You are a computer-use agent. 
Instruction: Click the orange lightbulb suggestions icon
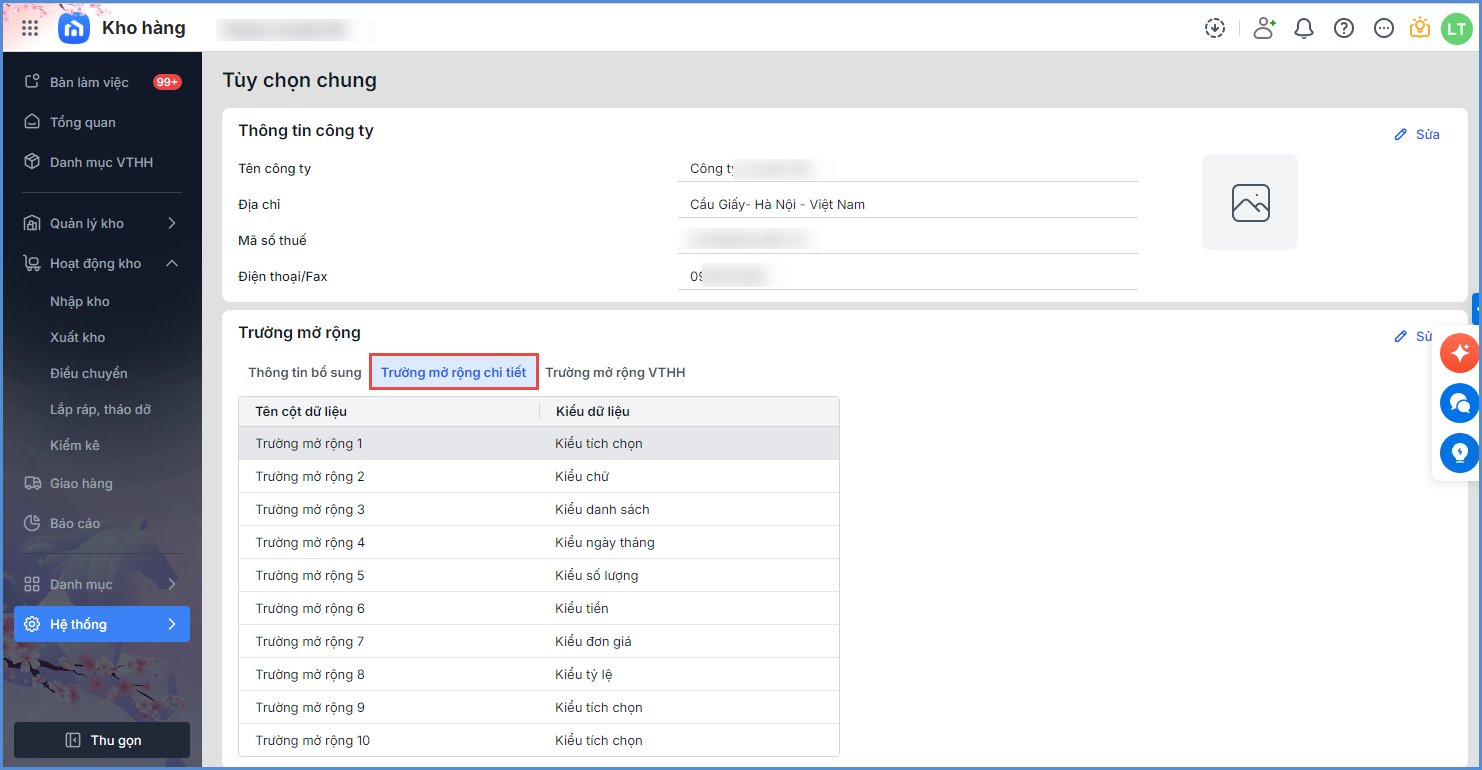pyautogui.click(x=1420, y=28)
